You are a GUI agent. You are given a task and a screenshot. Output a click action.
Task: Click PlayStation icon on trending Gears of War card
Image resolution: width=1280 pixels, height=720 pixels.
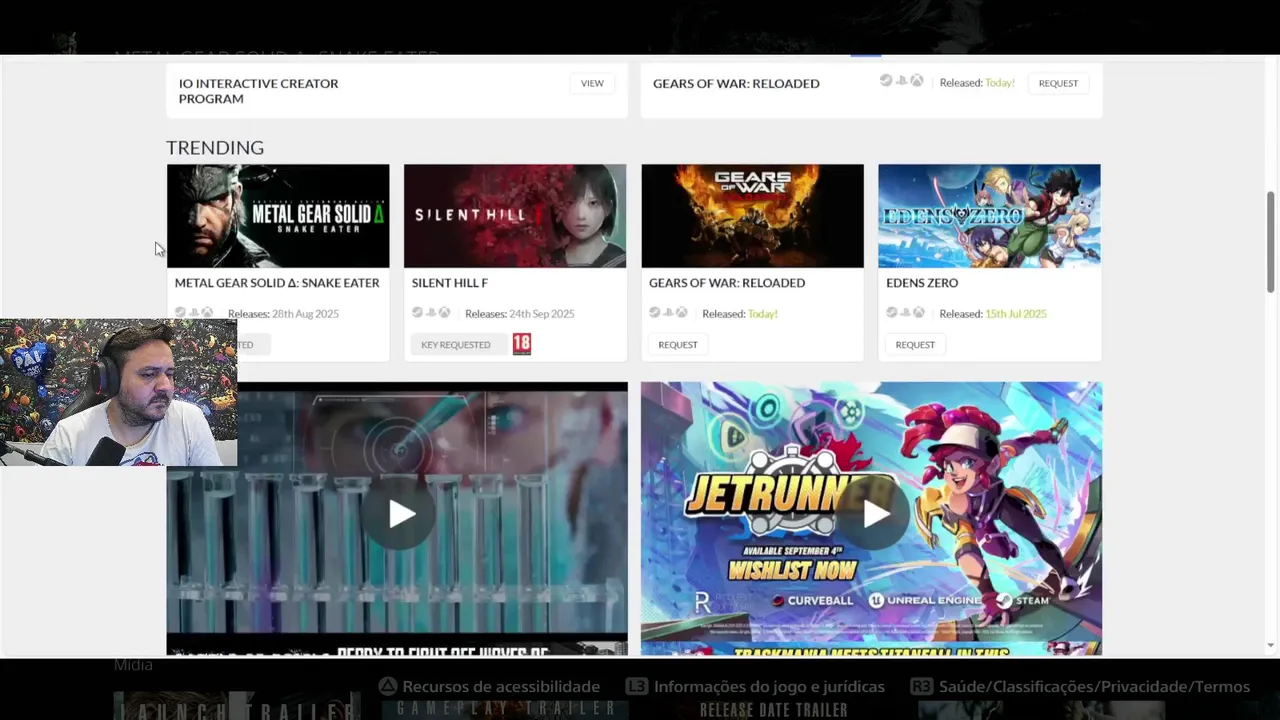pos(668,313)
